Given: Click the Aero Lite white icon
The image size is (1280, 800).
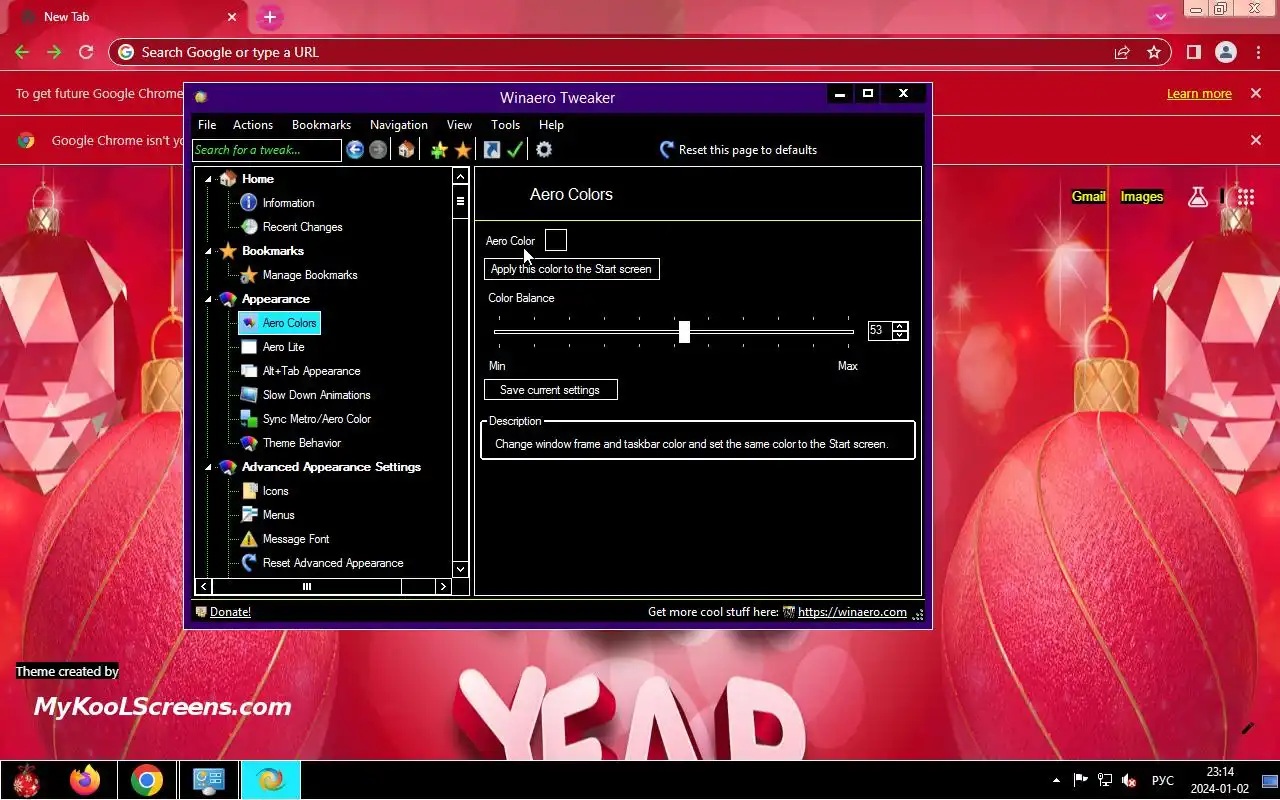Looking at the screenshot, I should (x=249, y=347).
